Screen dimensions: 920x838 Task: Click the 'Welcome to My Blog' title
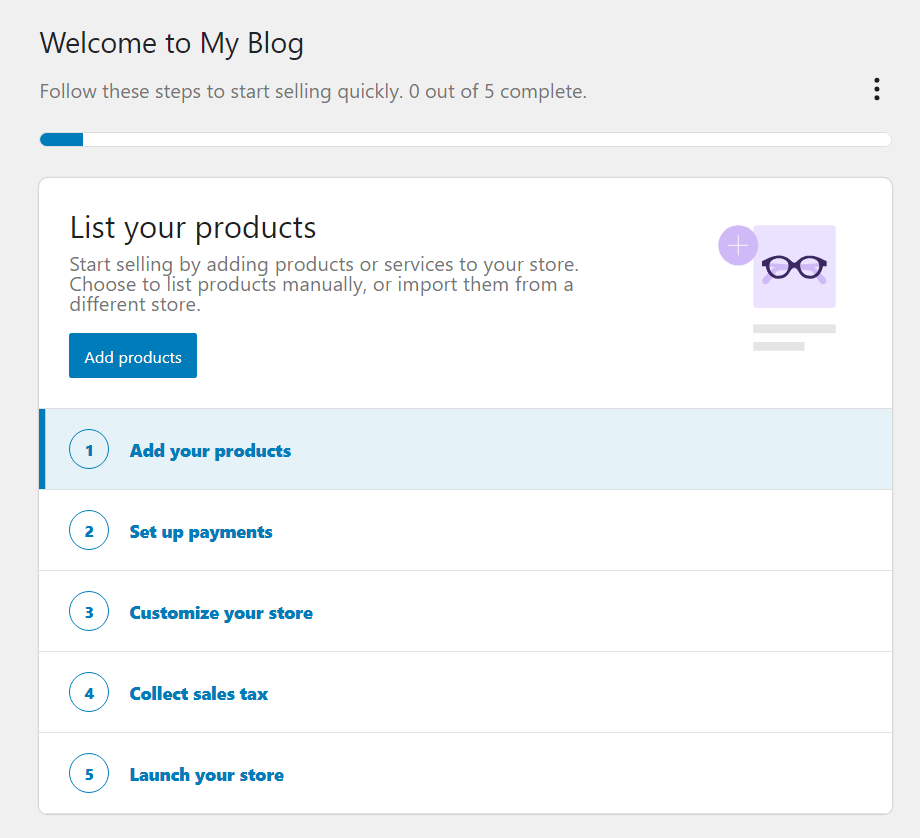point(171,44)
